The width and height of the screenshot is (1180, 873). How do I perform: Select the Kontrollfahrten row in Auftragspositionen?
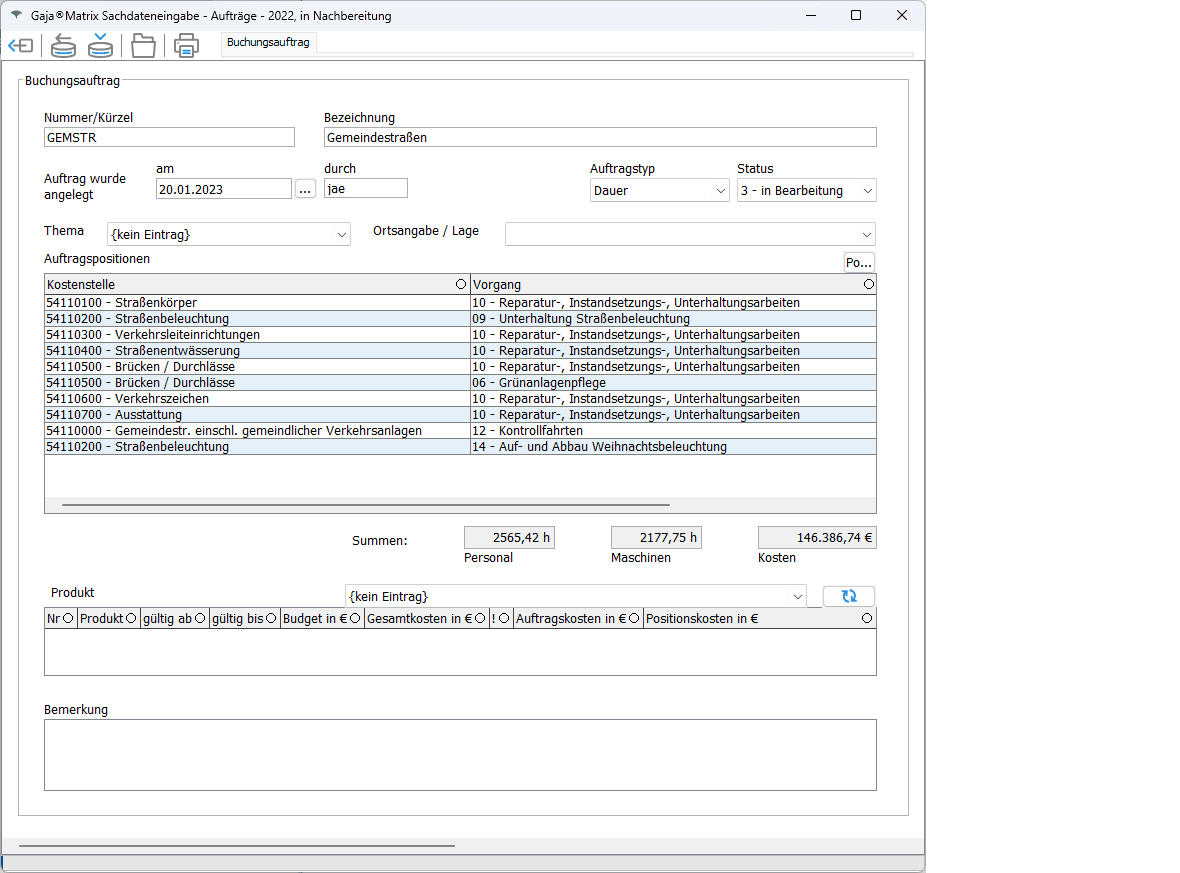(460, 431)
